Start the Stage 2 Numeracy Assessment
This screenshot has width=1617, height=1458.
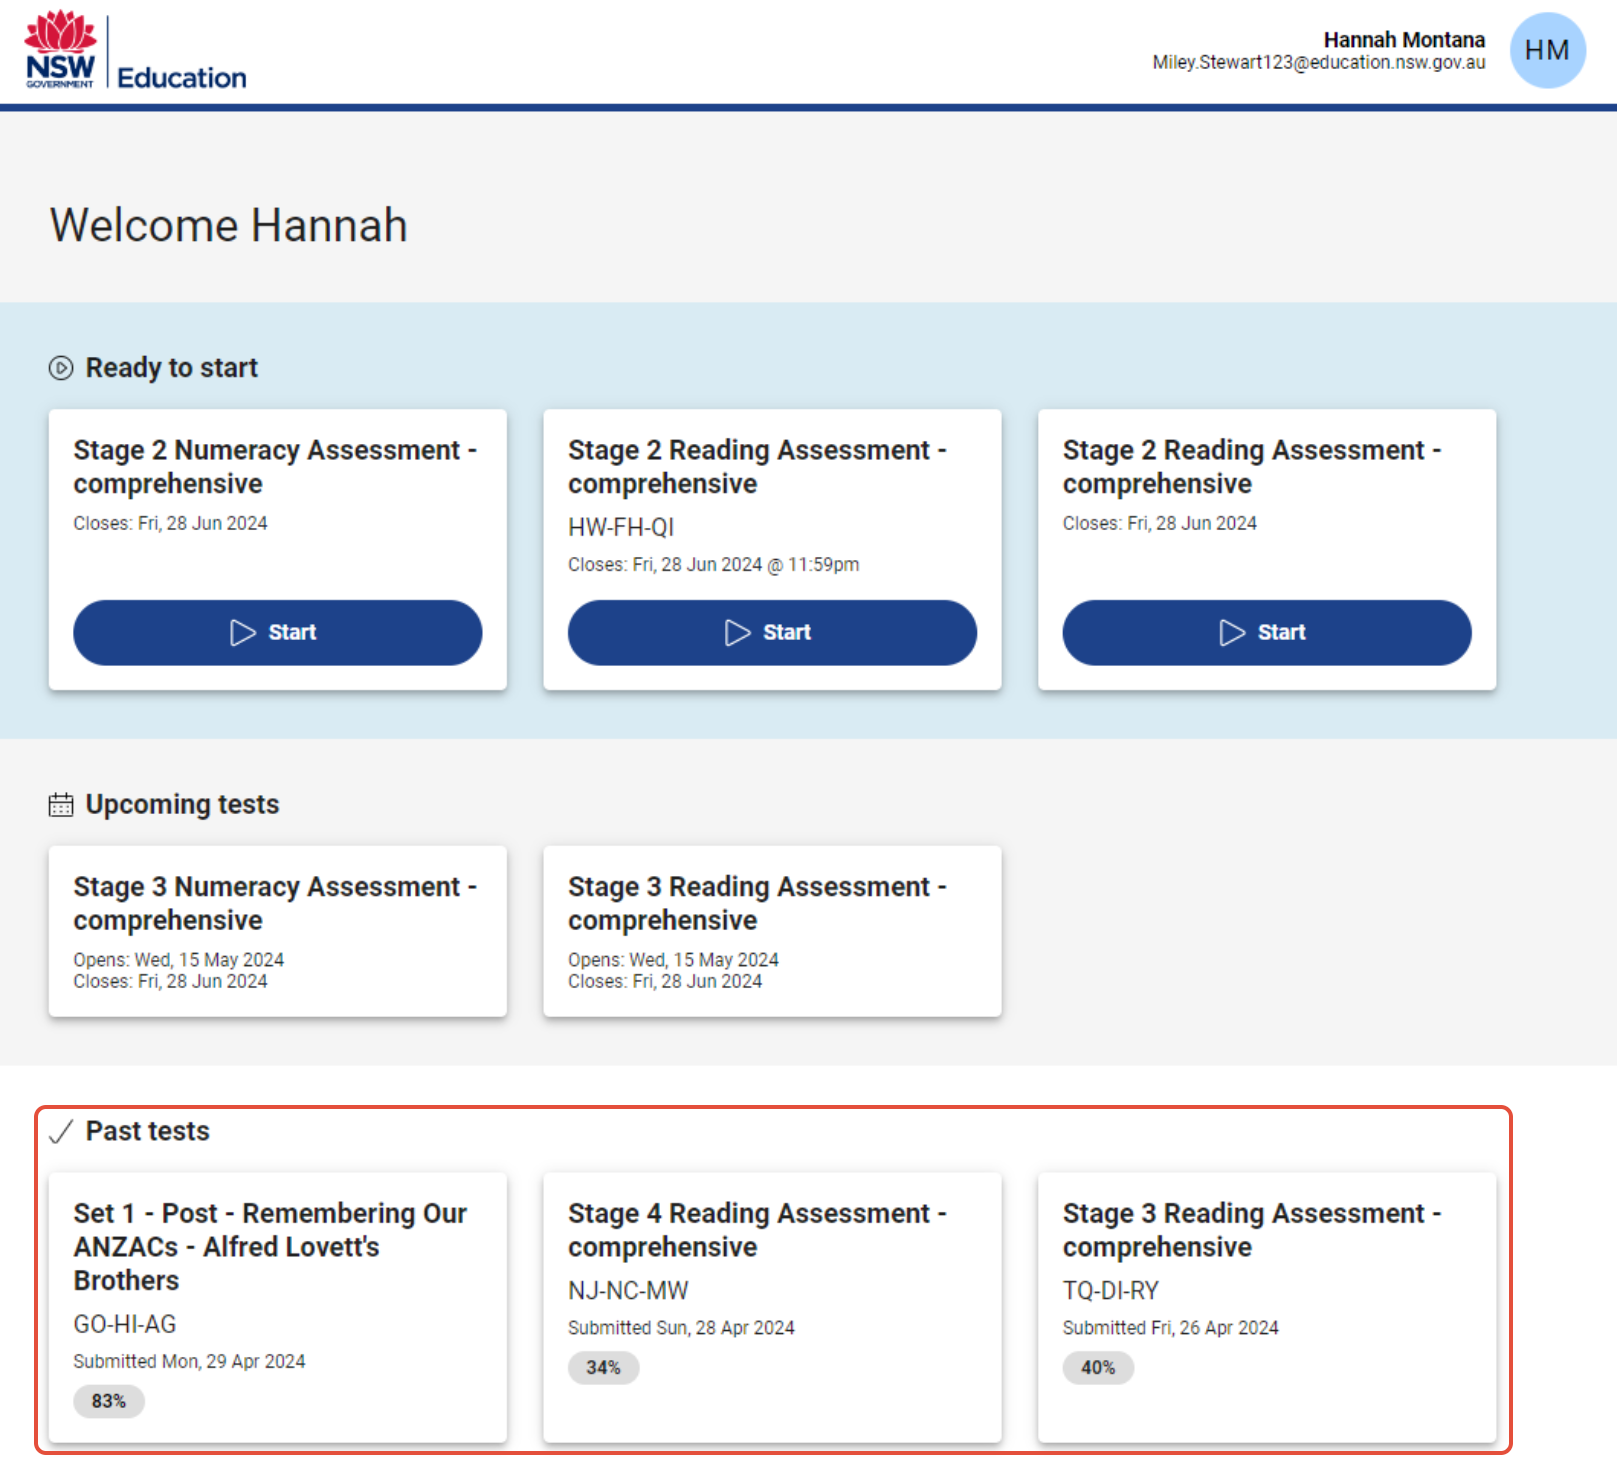[278, 632]
